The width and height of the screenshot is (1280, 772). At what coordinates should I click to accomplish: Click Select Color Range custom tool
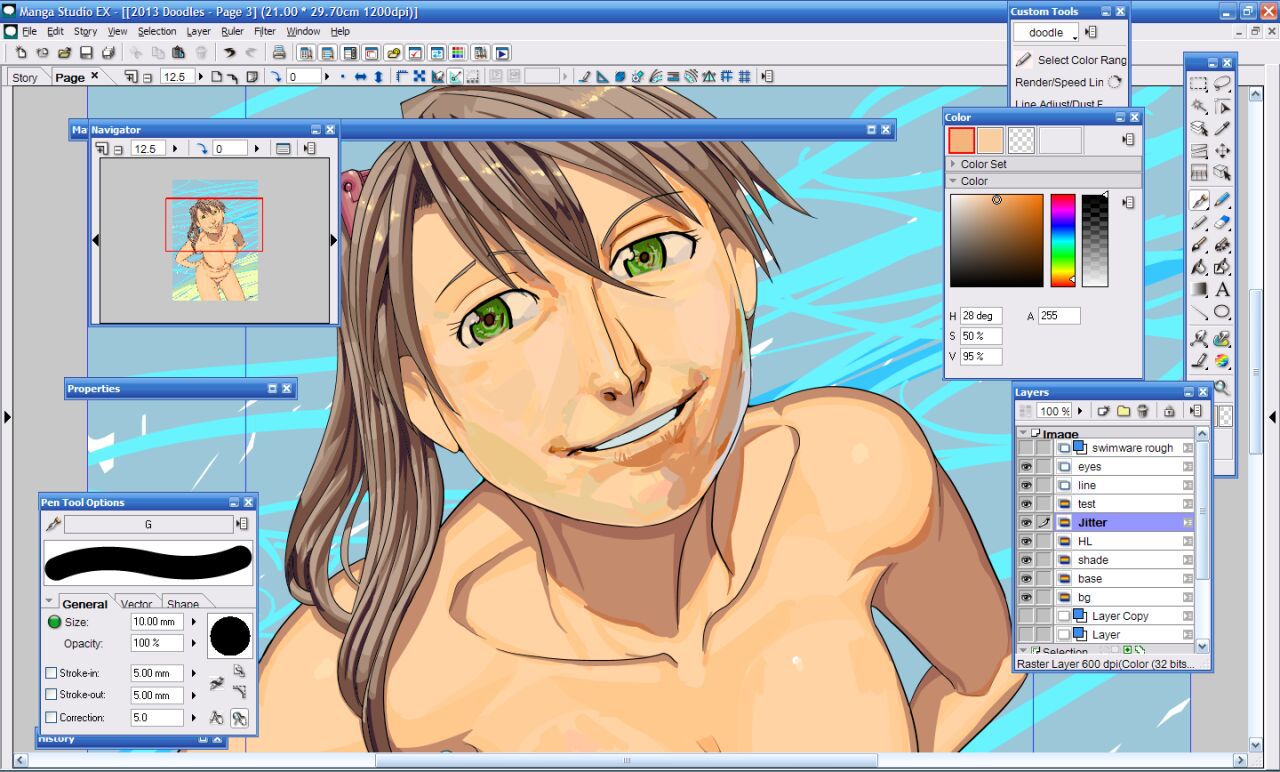coord(1070,60)
